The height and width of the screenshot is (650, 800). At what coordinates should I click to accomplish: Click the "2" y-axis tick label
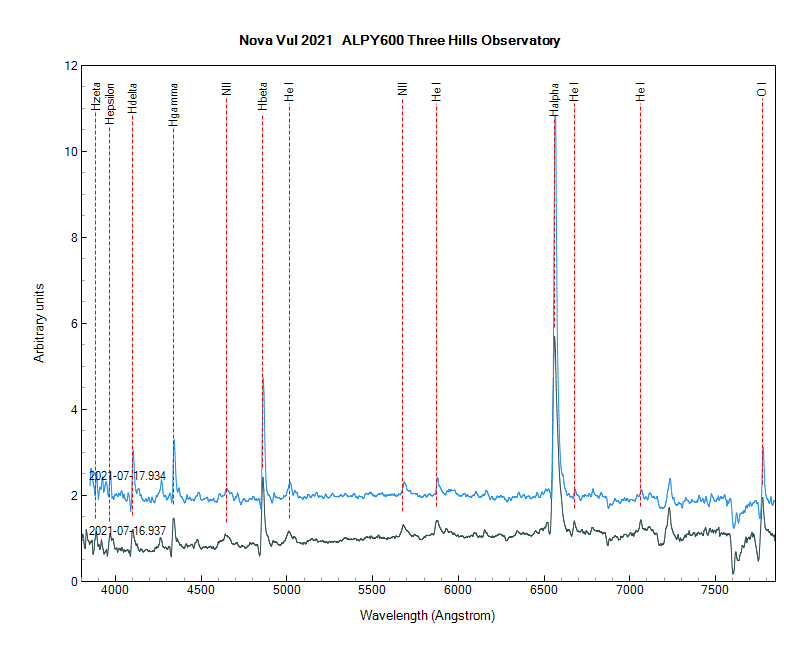coord(74,495)
